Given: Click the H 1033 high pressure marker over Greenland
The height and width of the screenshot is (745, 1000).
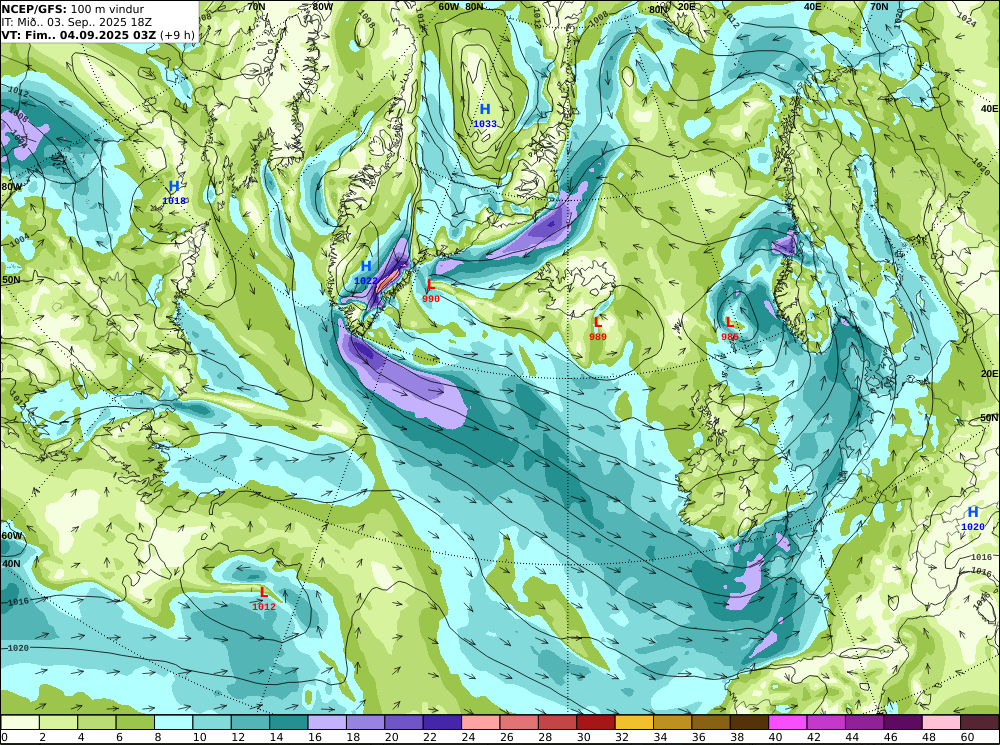Looking at the screenshot, I should [485, 115].
